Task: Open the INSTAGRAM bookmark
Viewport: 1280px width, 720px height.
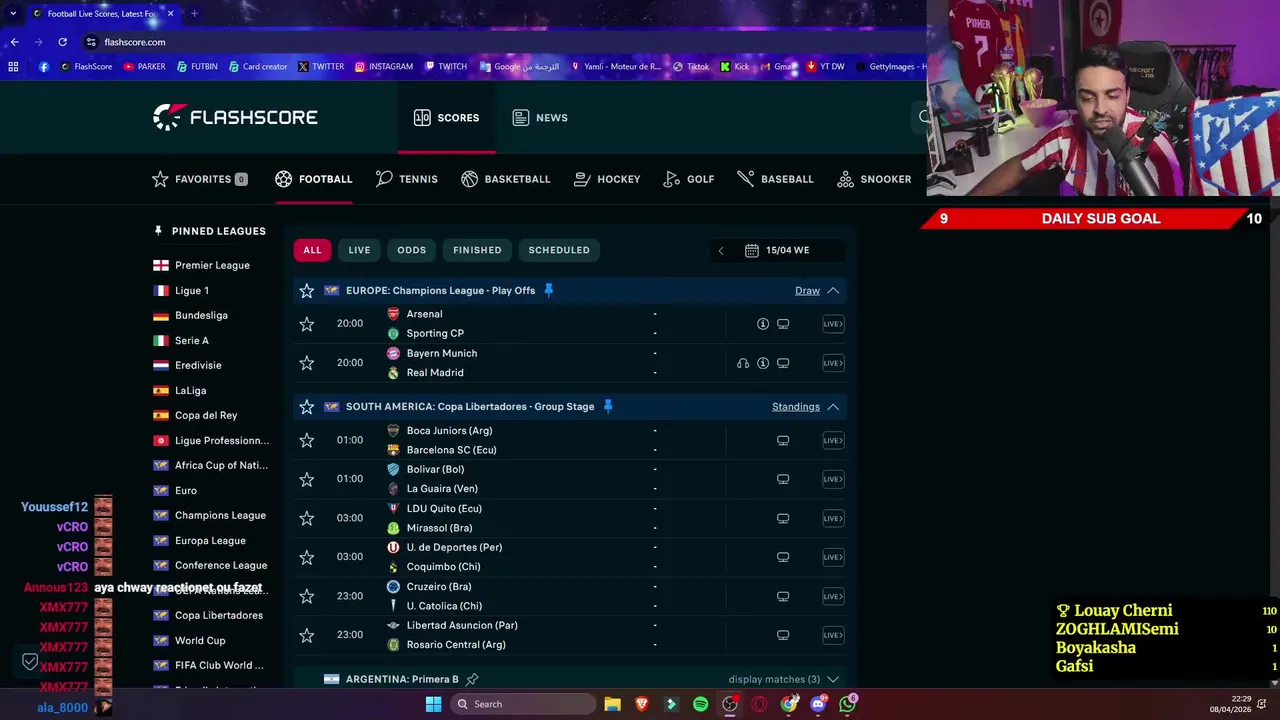Action: [x=383, y=67]
